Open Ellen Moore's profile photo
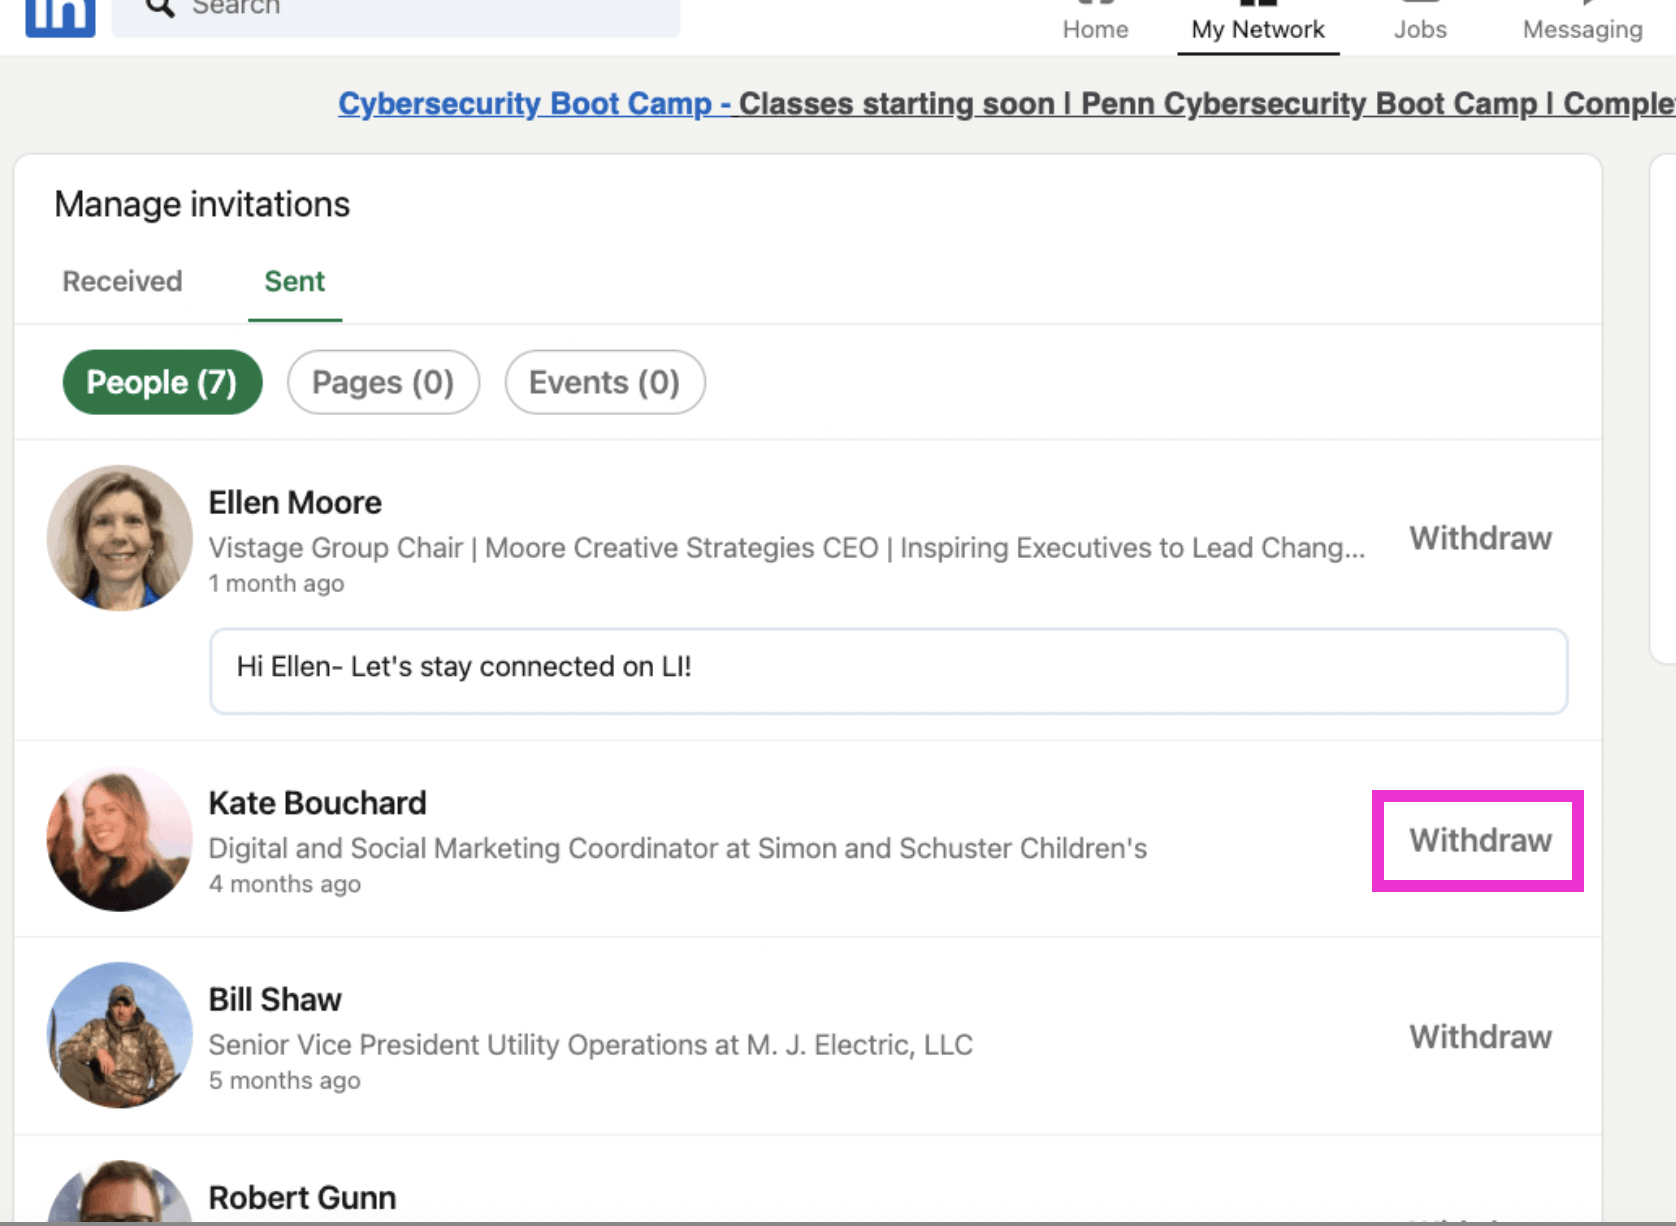 pos(119,538)
